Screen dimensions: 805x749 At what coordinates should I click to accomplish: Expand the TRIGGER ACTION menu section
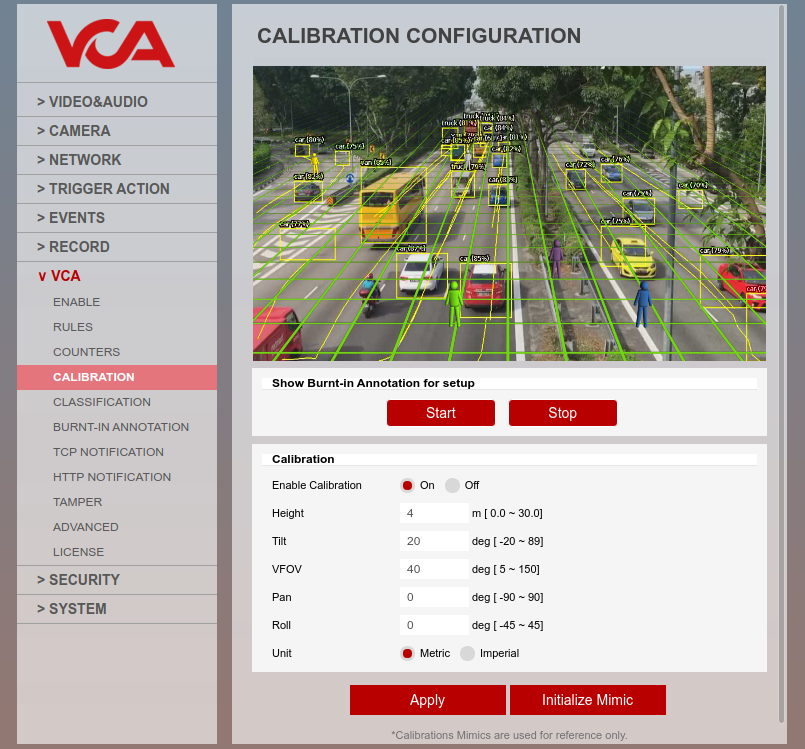pos(117,189)
